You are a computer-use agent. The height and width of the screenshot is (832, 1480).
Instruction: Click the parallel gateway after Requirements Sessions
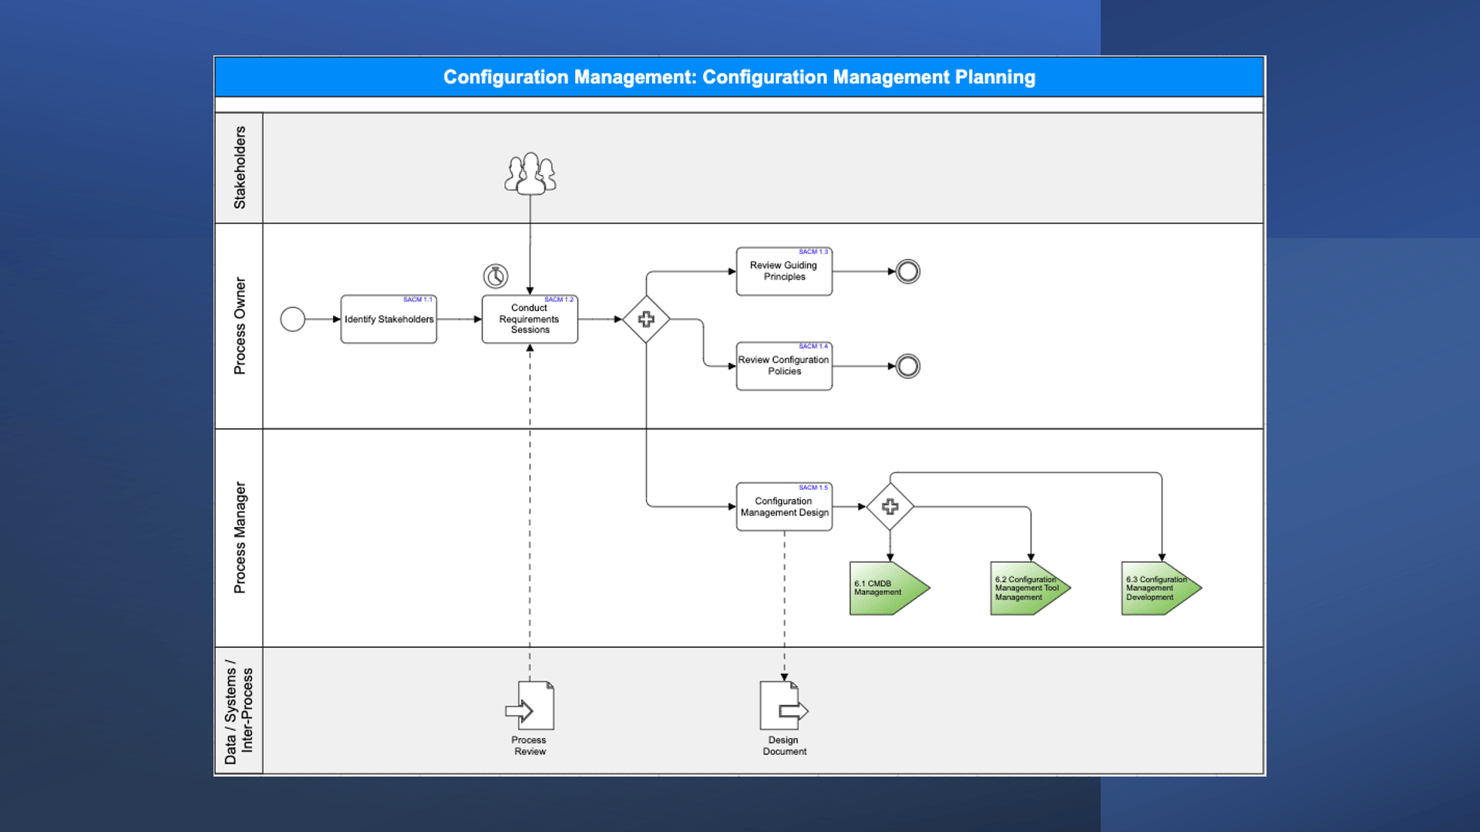646,319
